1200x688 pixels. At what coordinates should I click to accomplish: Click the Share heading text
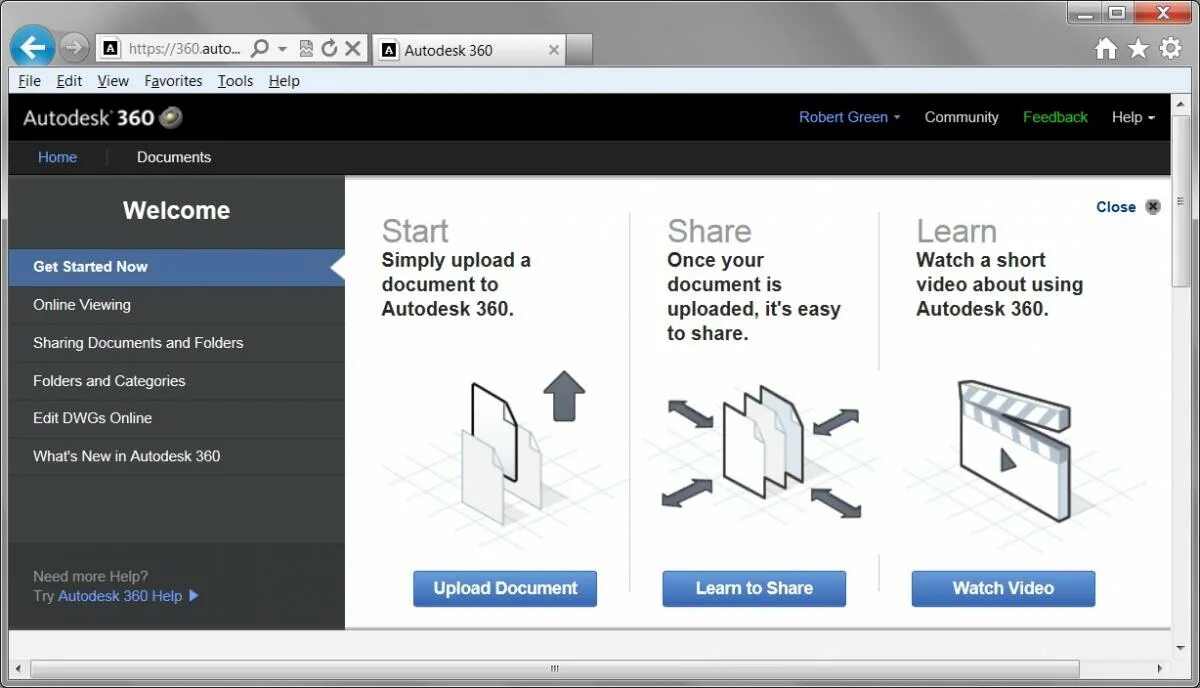click(709, 231)
